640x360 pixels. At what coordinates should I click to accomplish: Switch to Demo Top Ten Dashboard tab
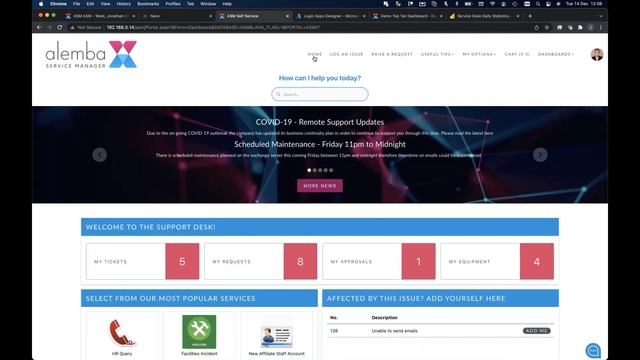pyautogui.click(x=407, y=16)
